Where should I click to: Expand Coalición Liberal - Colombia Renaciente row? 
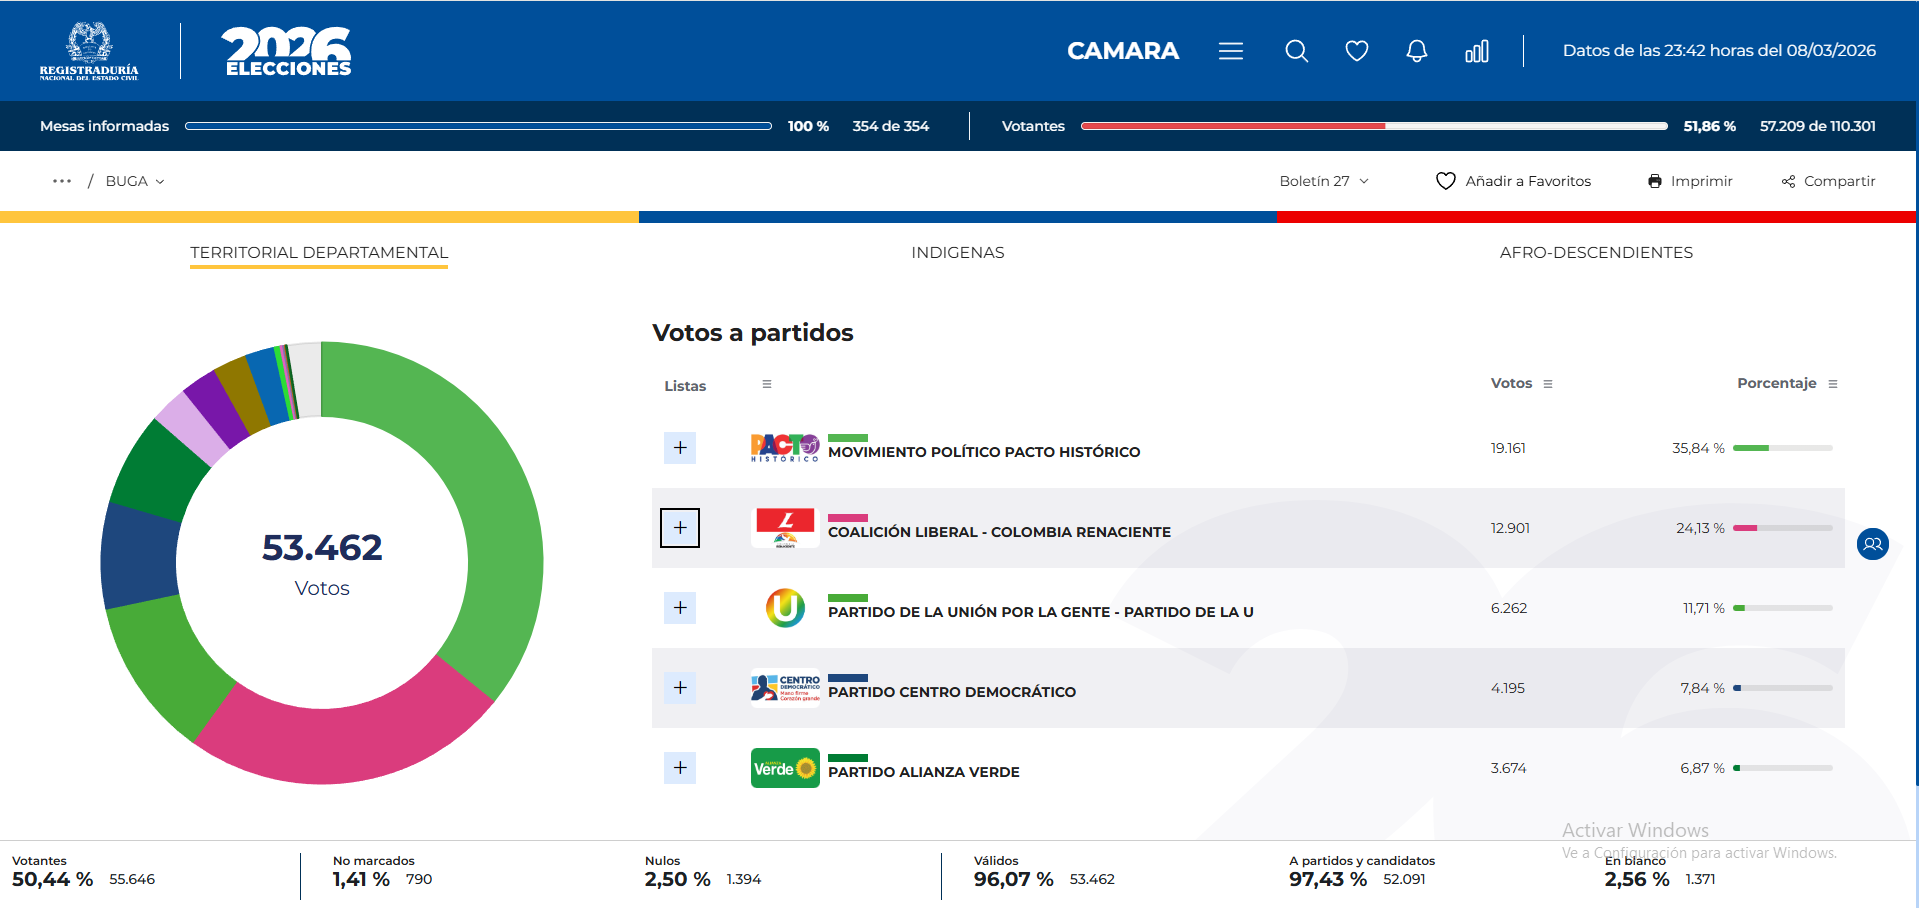[x=680, y=528]
